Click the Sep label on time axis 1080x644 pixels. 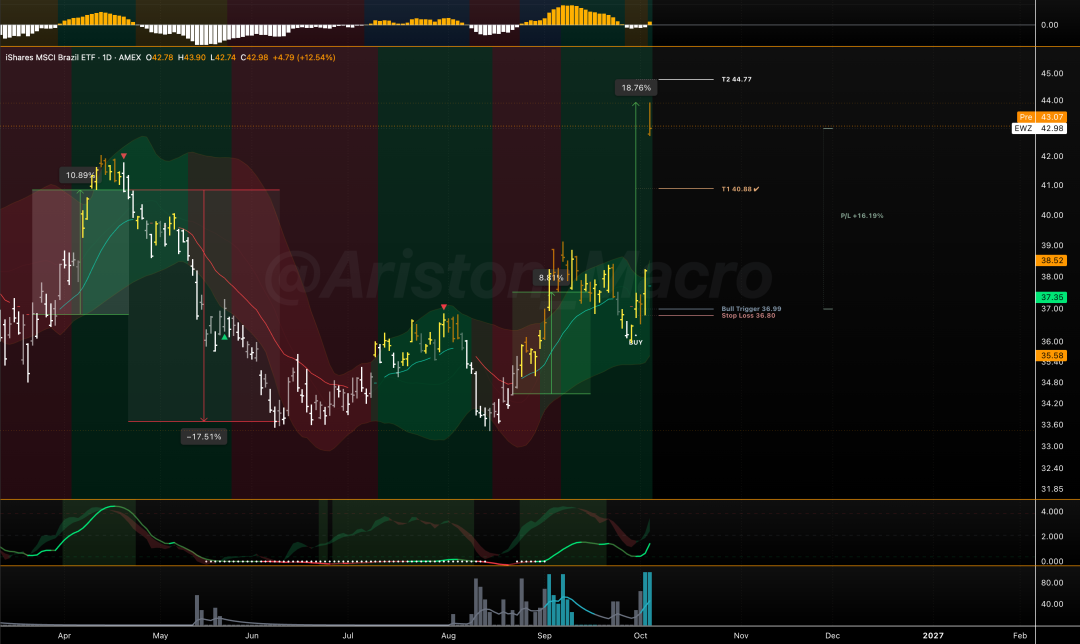[544, 636]
